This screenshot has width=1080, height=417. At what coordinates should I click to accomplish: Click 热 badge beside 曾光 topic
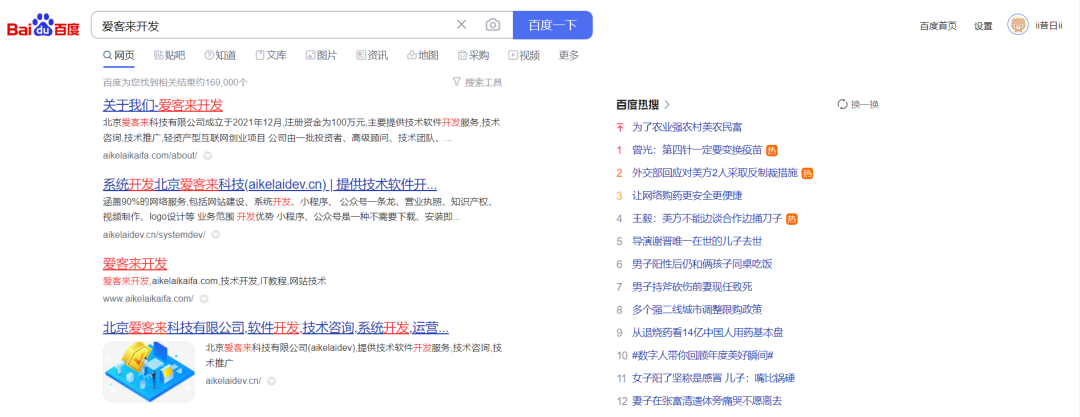pyautogui.click(x=771, y=150)
